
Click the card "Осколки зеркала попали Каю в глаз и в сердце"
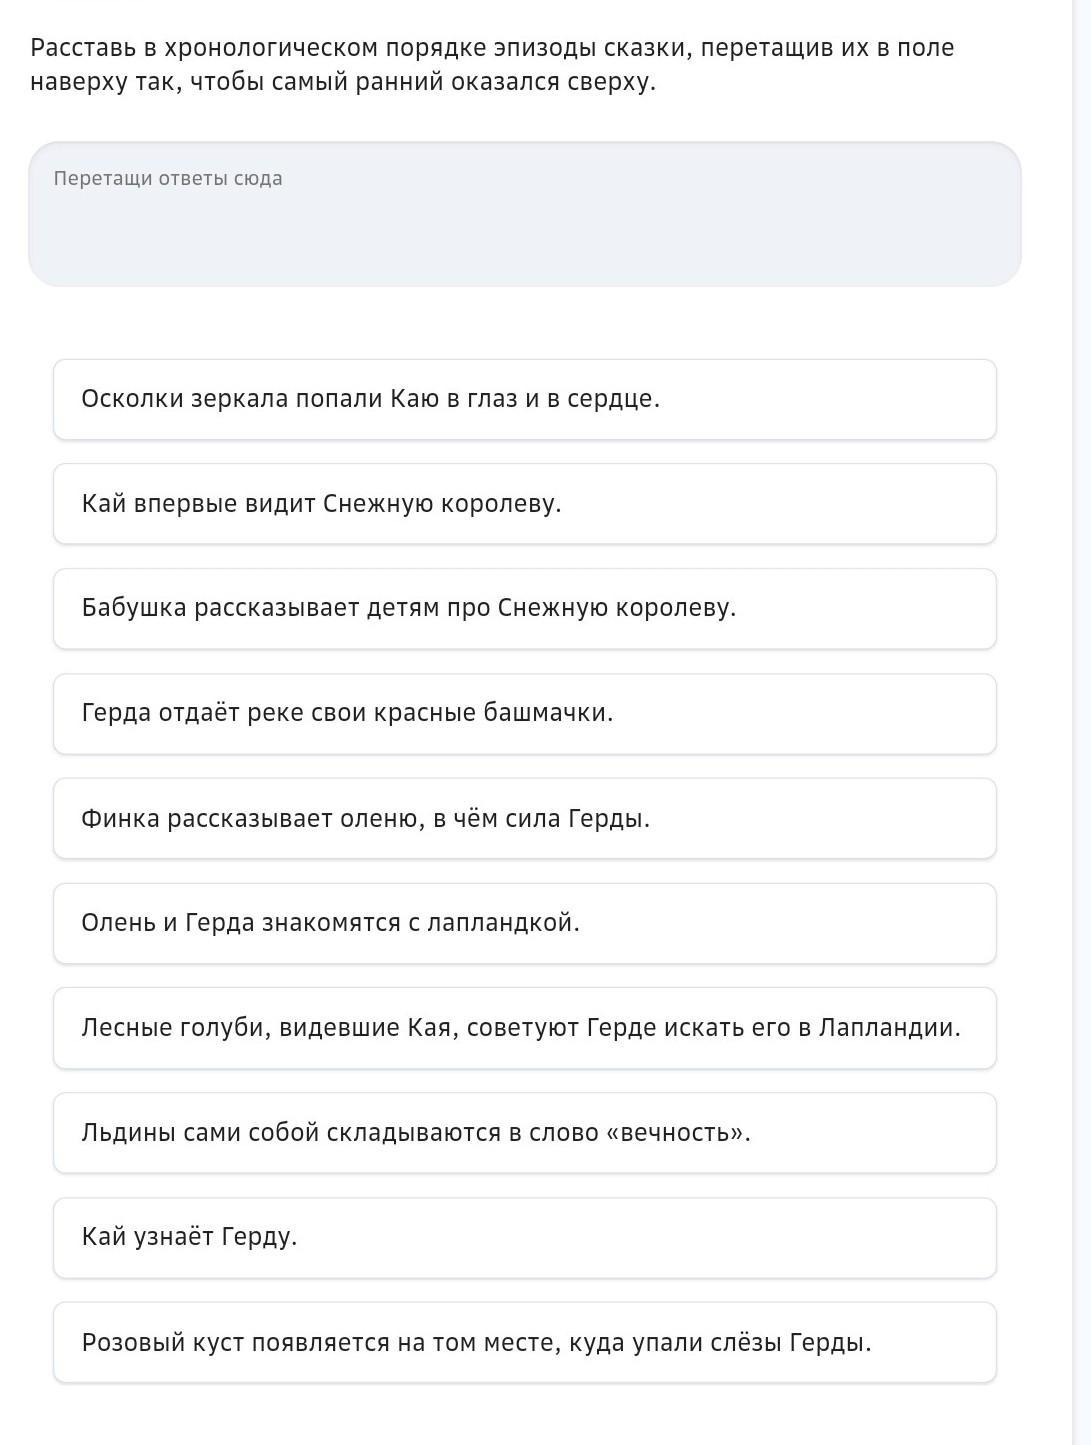(524, 399)
